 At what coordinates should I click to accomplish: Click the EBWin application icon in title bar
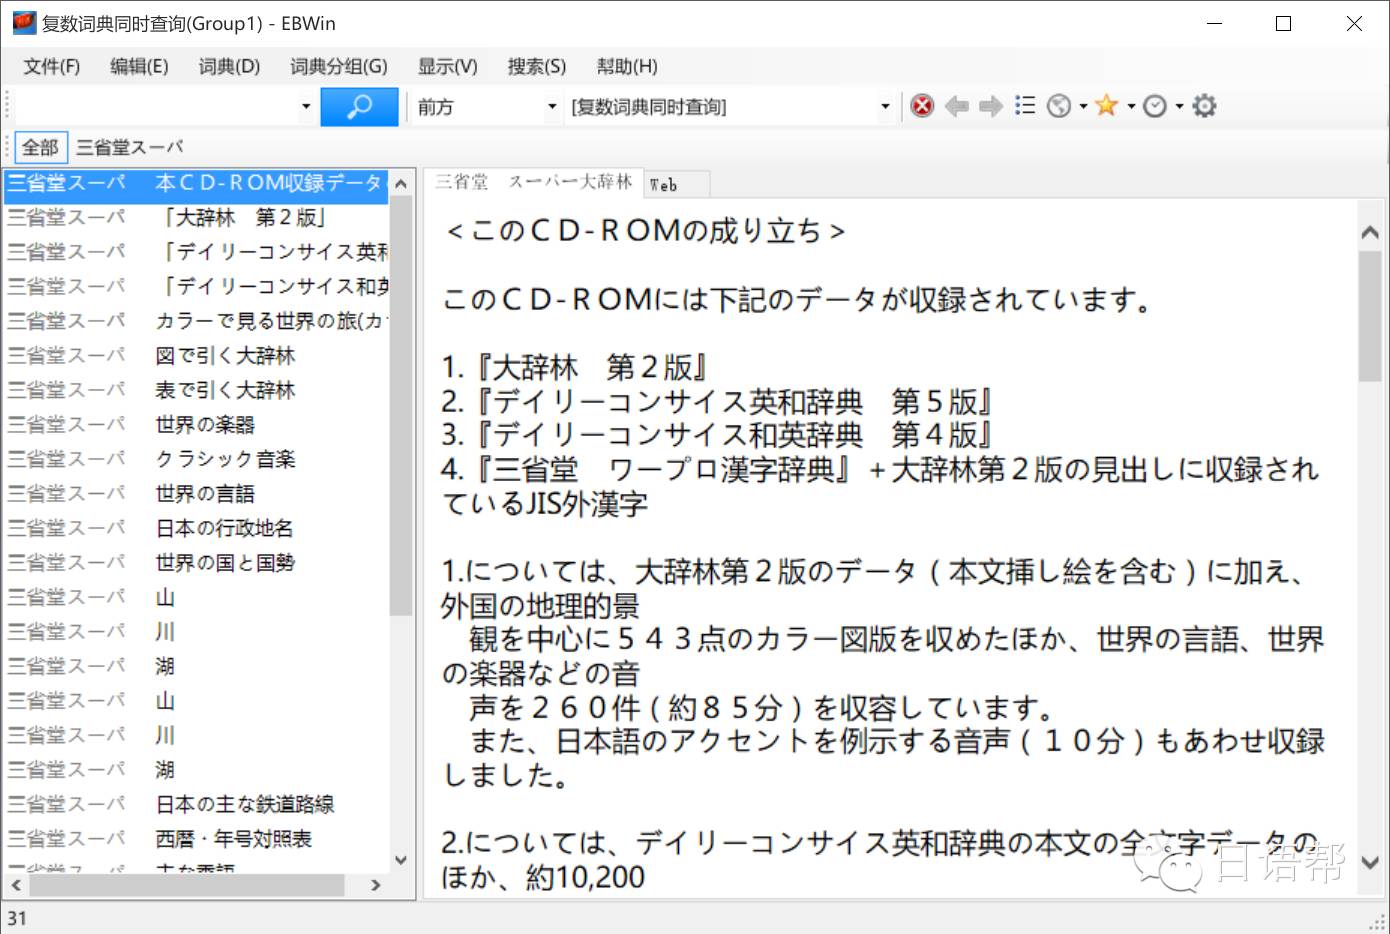(24, 23)
